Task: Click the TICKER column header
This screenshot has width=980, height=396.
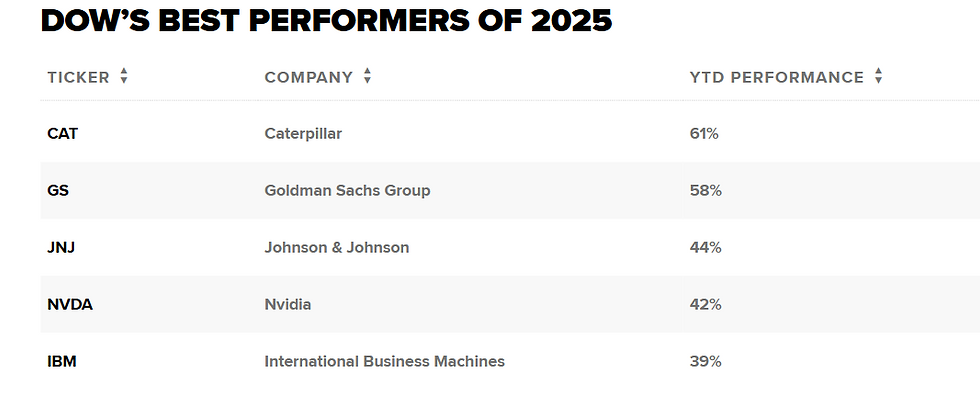Action: pyautogui.click(x=78, y=77)
